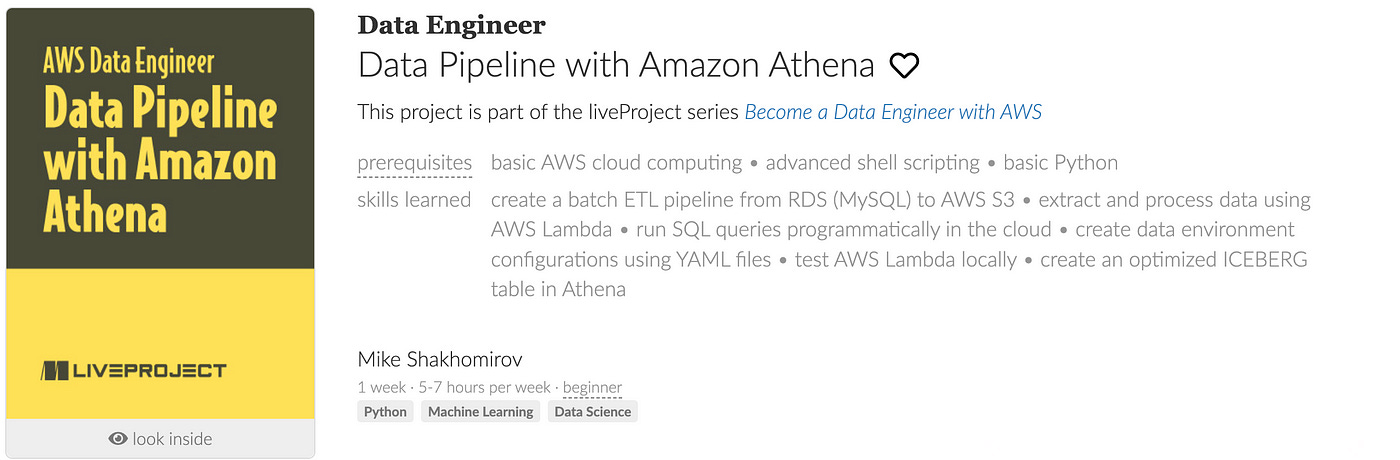Click the book cover thumbnail
The height and width of the screenshot is (460, 1400).
(160, 214)
